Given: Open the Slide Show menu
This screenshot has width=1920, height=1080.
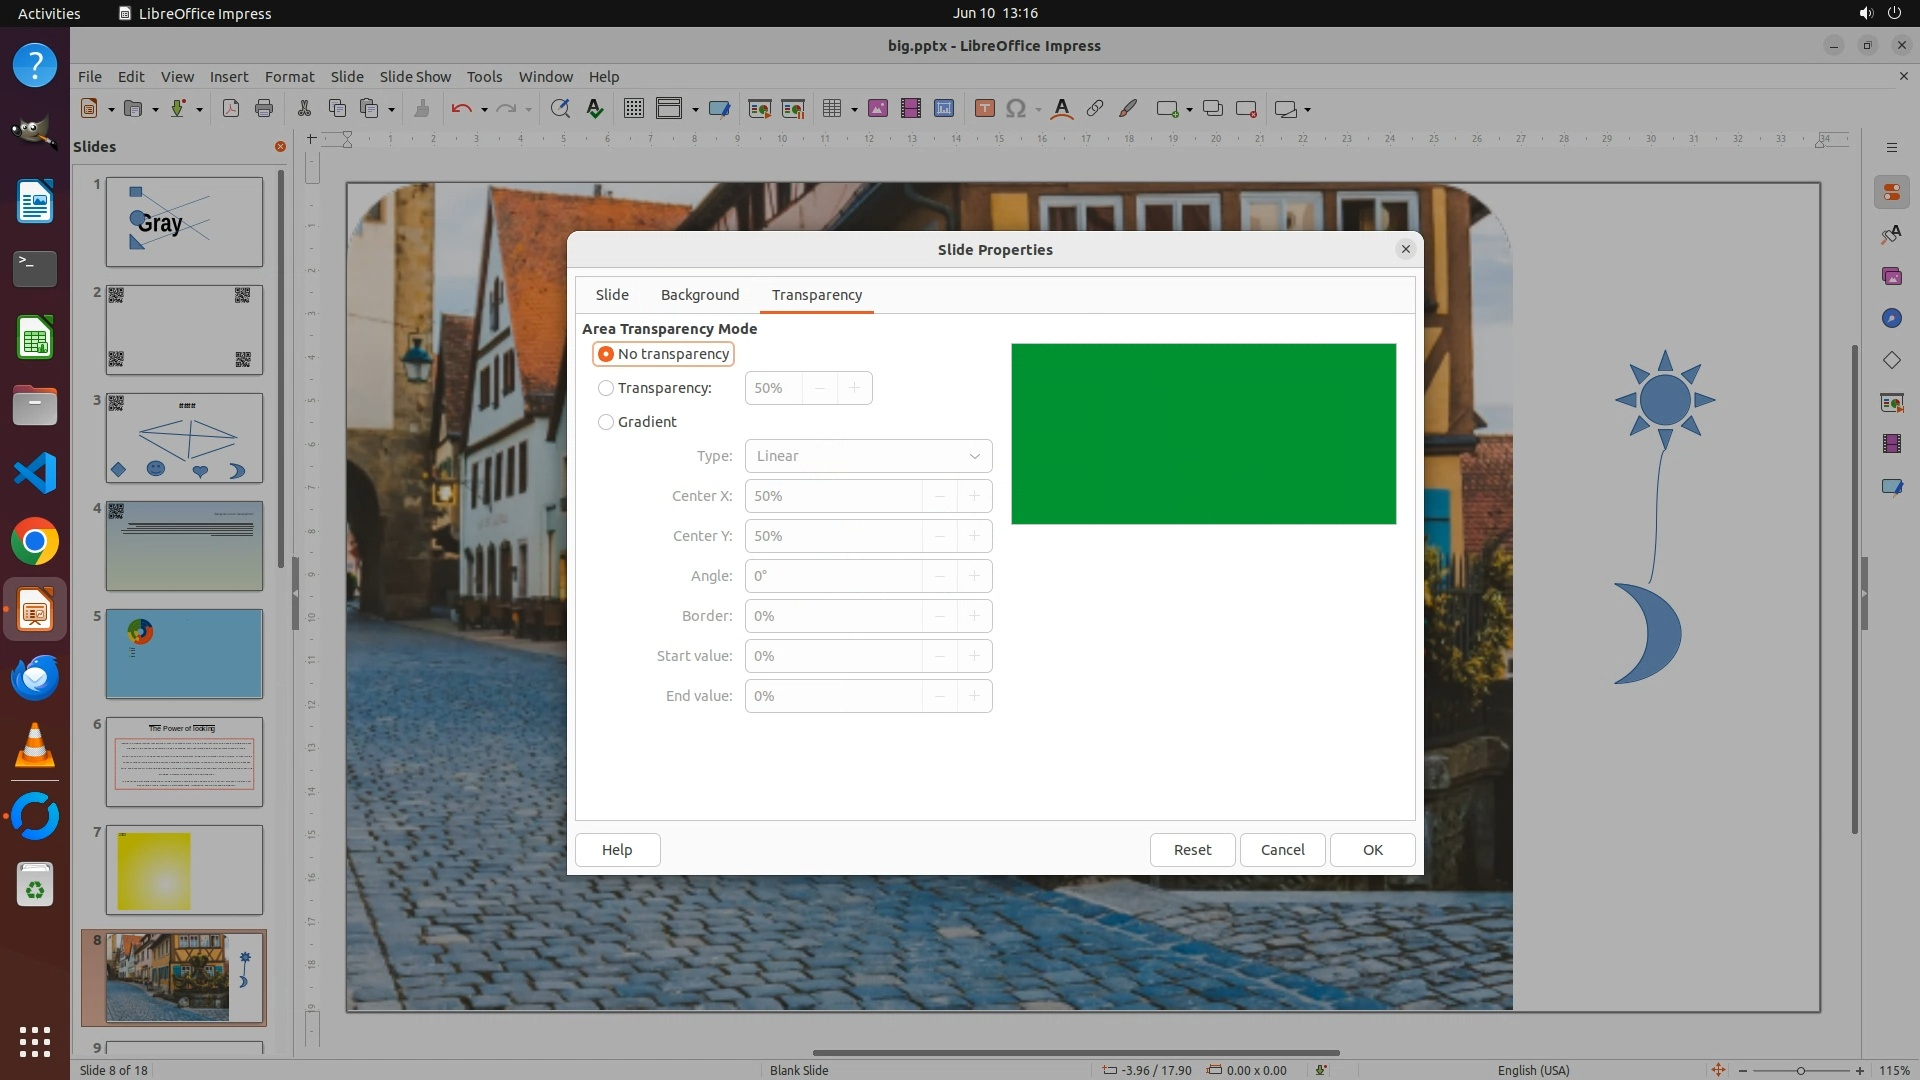Looking at the screenshot, I should [415, 76].
